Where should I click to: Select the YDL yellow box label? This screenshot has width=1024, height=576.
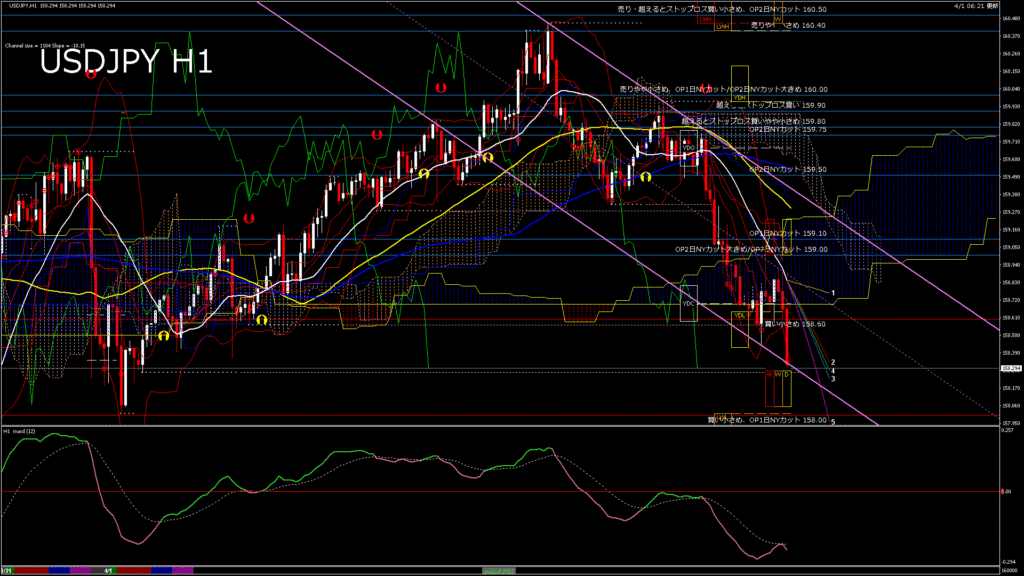pyautogui.click(x=740, y=316)
